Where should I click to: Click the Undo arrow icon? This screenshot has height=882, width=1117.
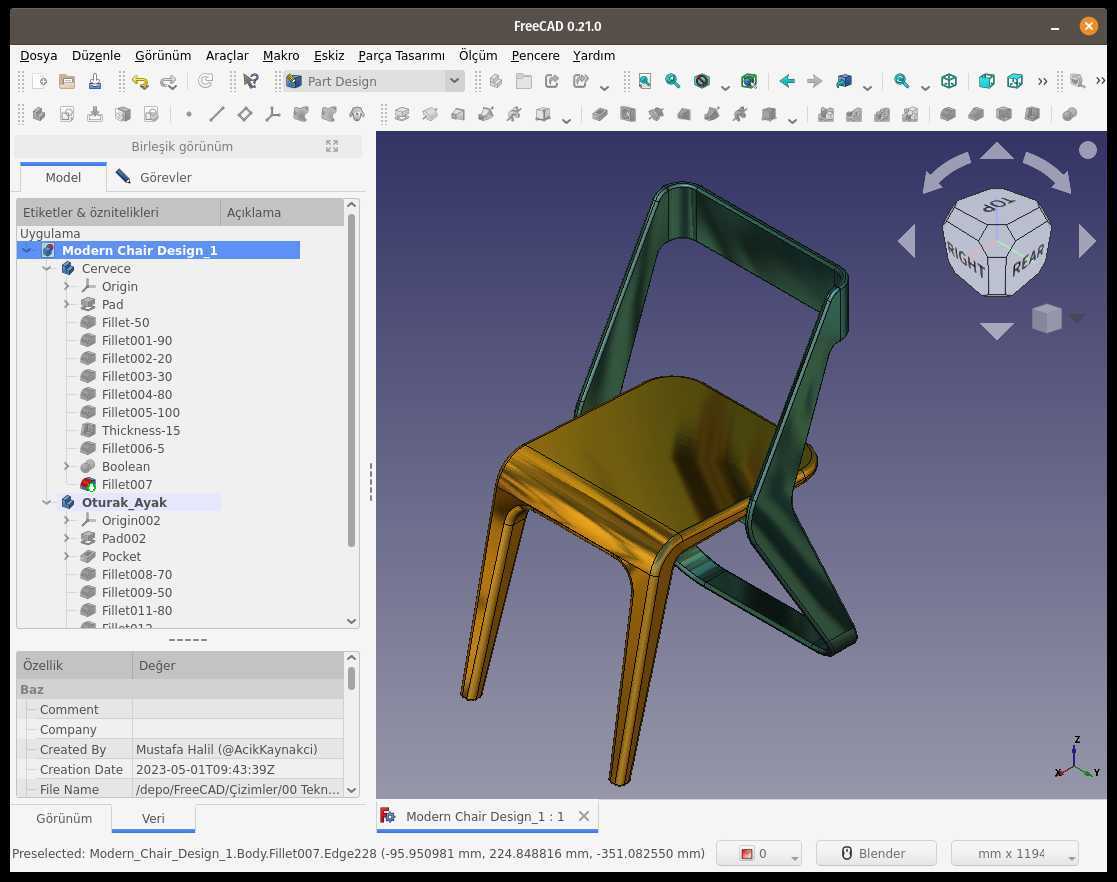coord(140,81)
